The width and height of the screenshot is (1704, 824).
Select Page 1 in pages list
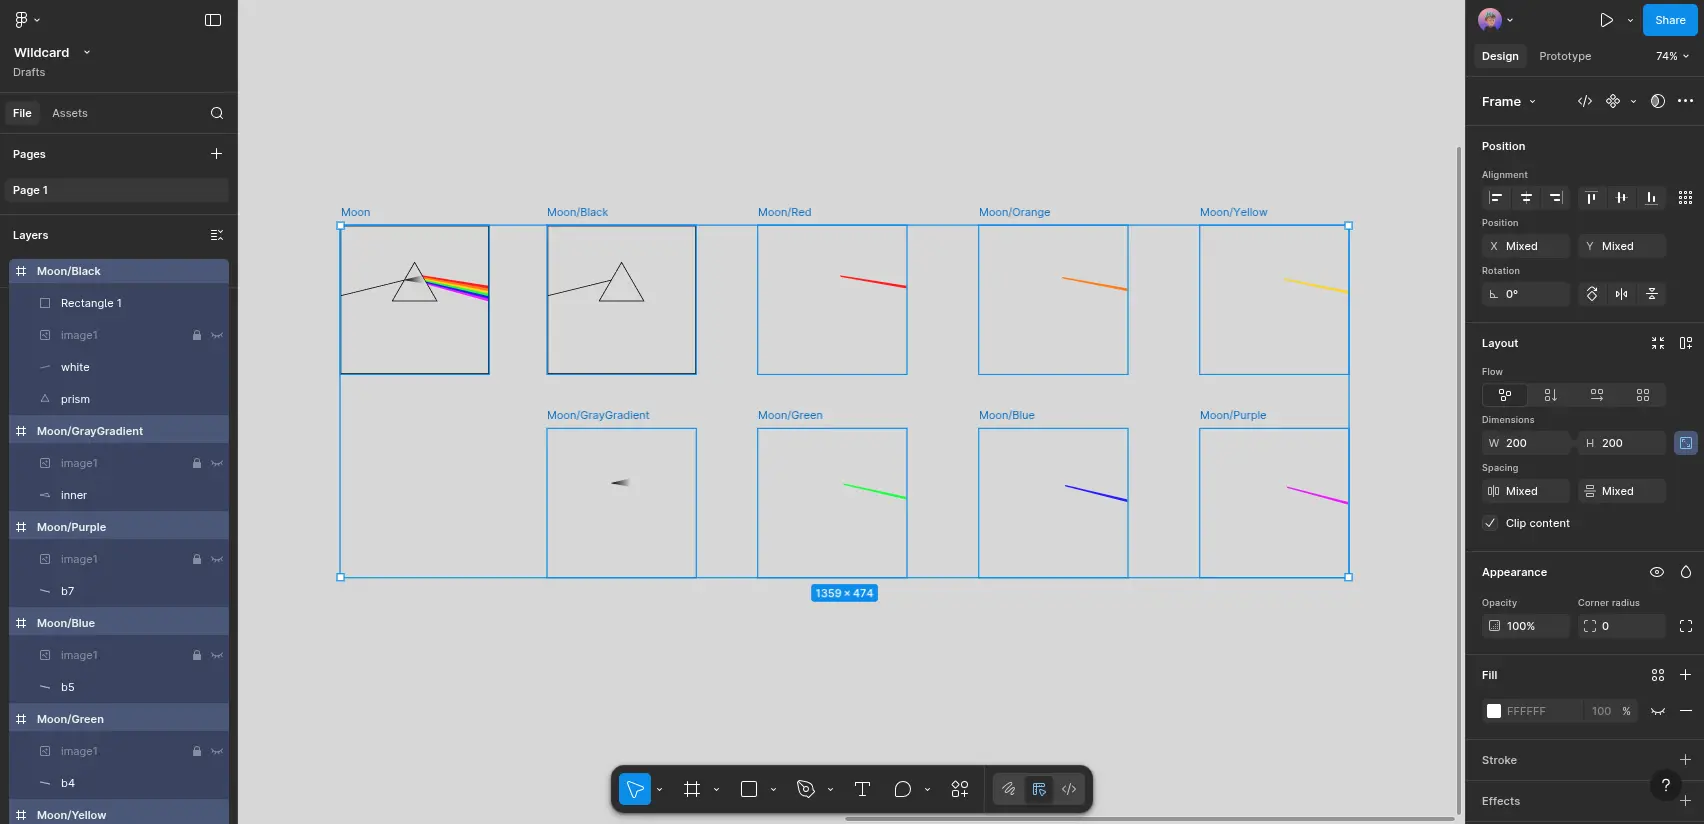point(116,190)
